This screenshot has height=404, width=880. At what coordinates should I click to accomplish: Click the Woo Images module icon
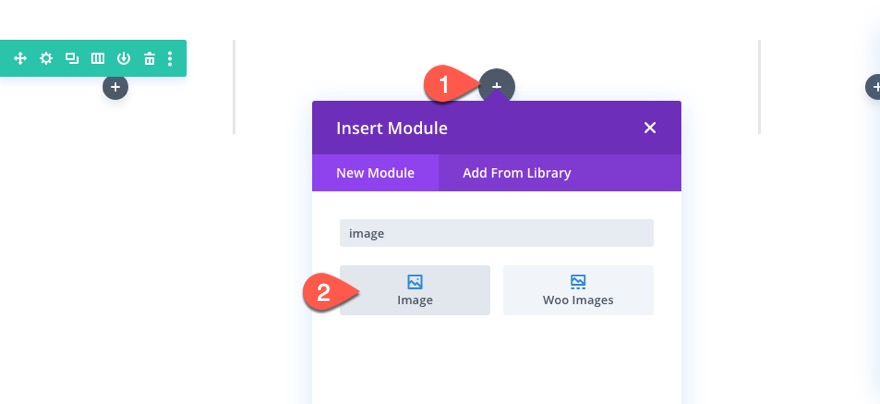[x=578, y=282]
